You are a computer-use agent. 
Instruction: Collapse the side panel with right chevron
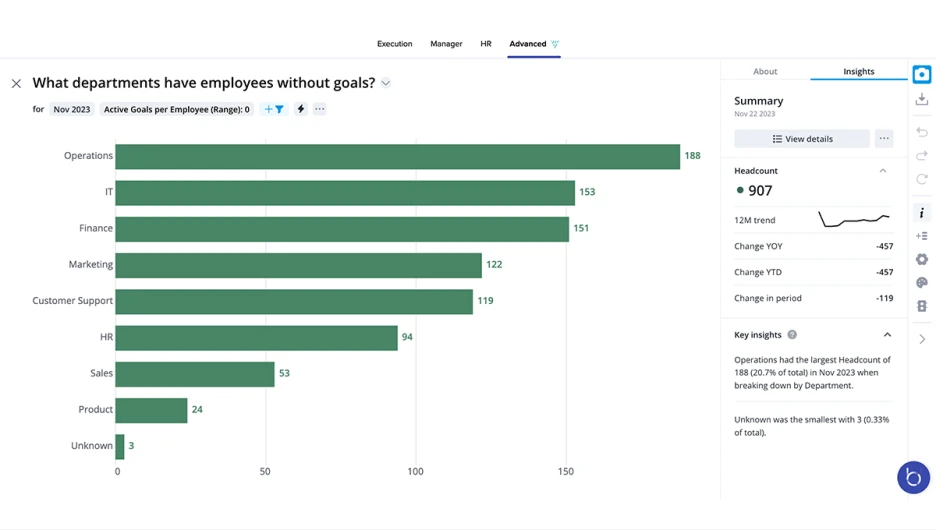click(x=921, y=340)
